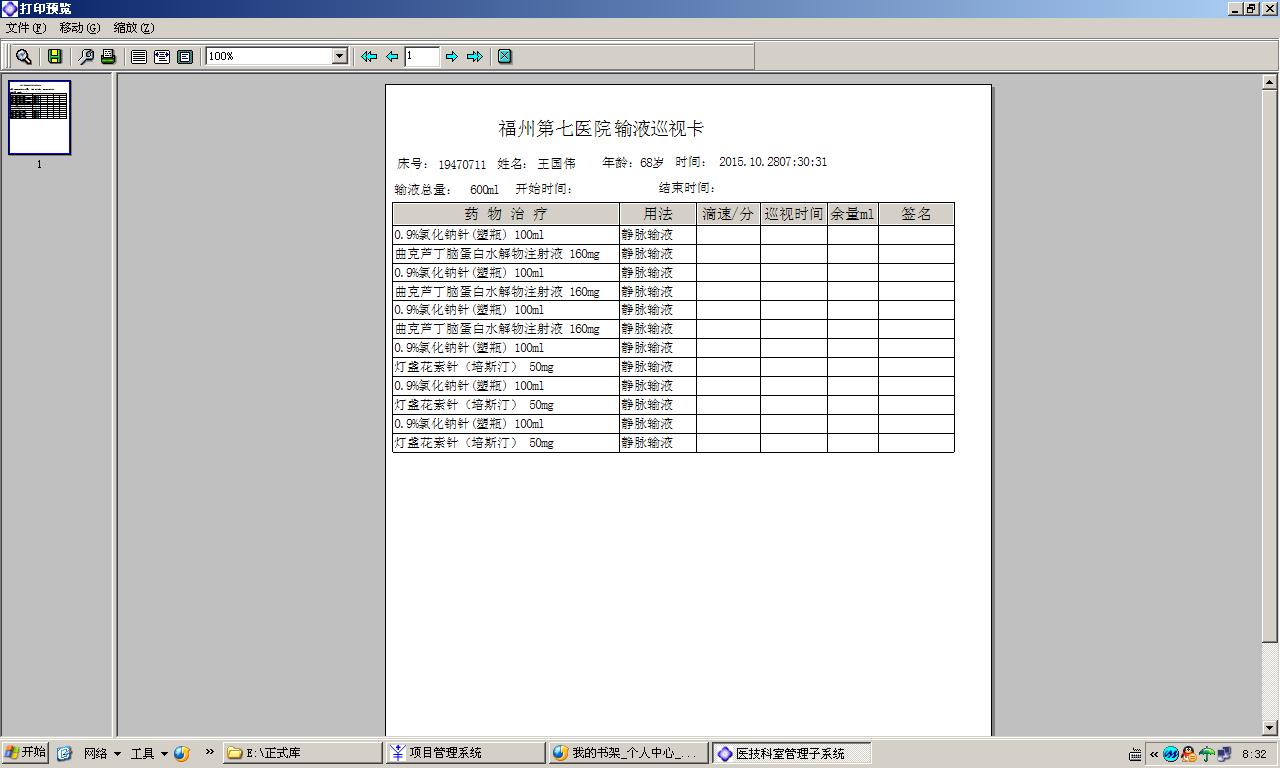Click the timestamp 2015.10.2807:30:31

[x=773, y=162]
